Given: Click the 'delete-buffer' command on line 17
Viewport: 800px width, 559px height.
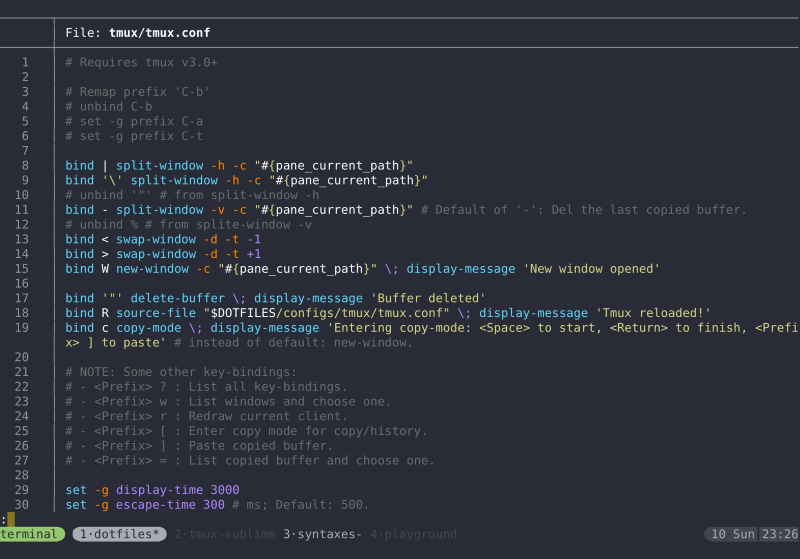Looking at the screenshot, I should tap(178, 299).
